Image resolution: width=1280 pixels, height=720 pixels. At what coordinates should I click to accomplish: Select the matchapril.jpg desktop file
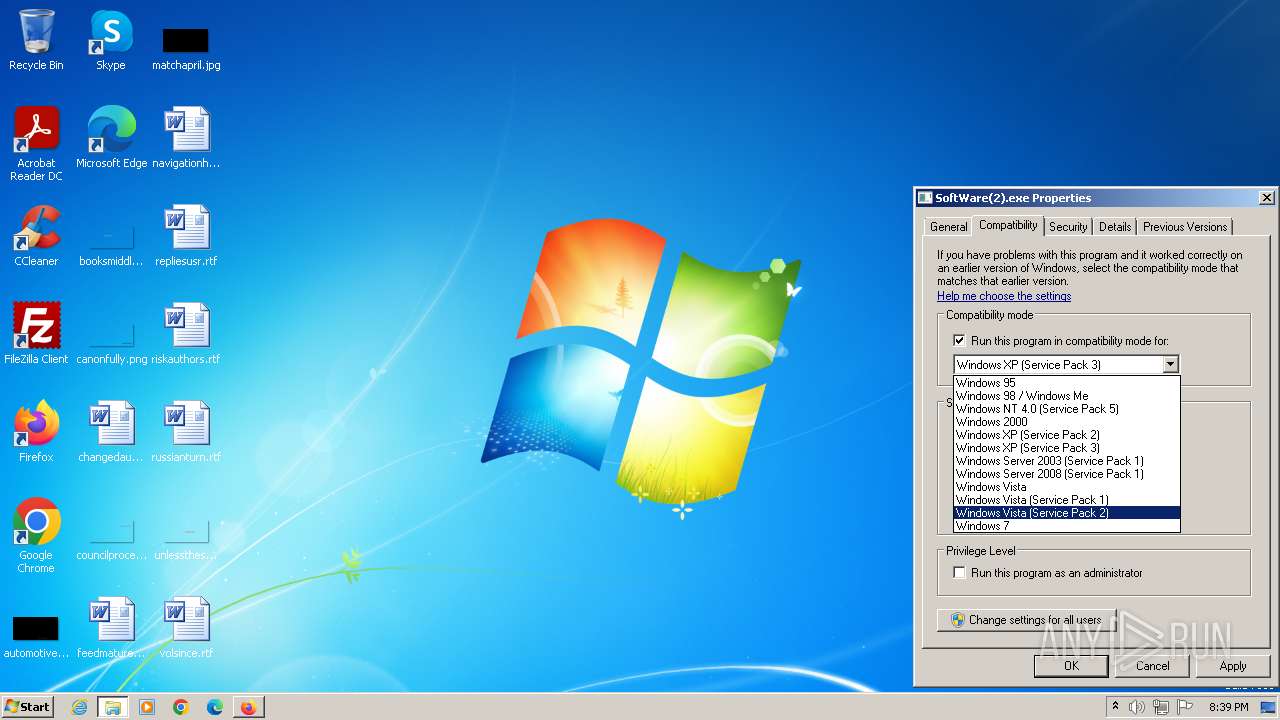[186, 47]
